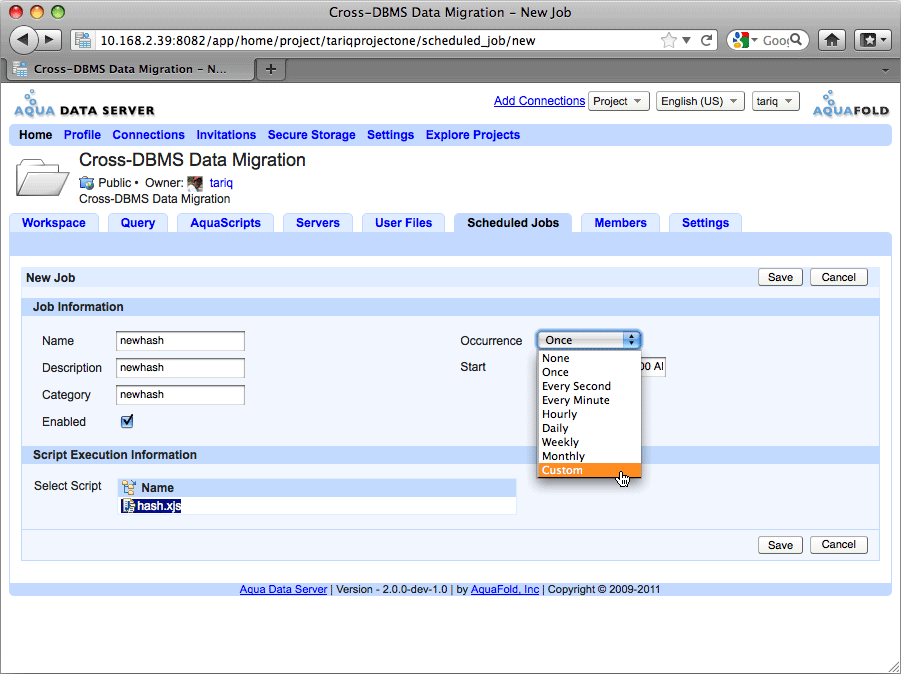Image resolution: width=901 pixels, height=674 pixels.
Task: Open Home in the navigation bar
Action: click(36, 135)
